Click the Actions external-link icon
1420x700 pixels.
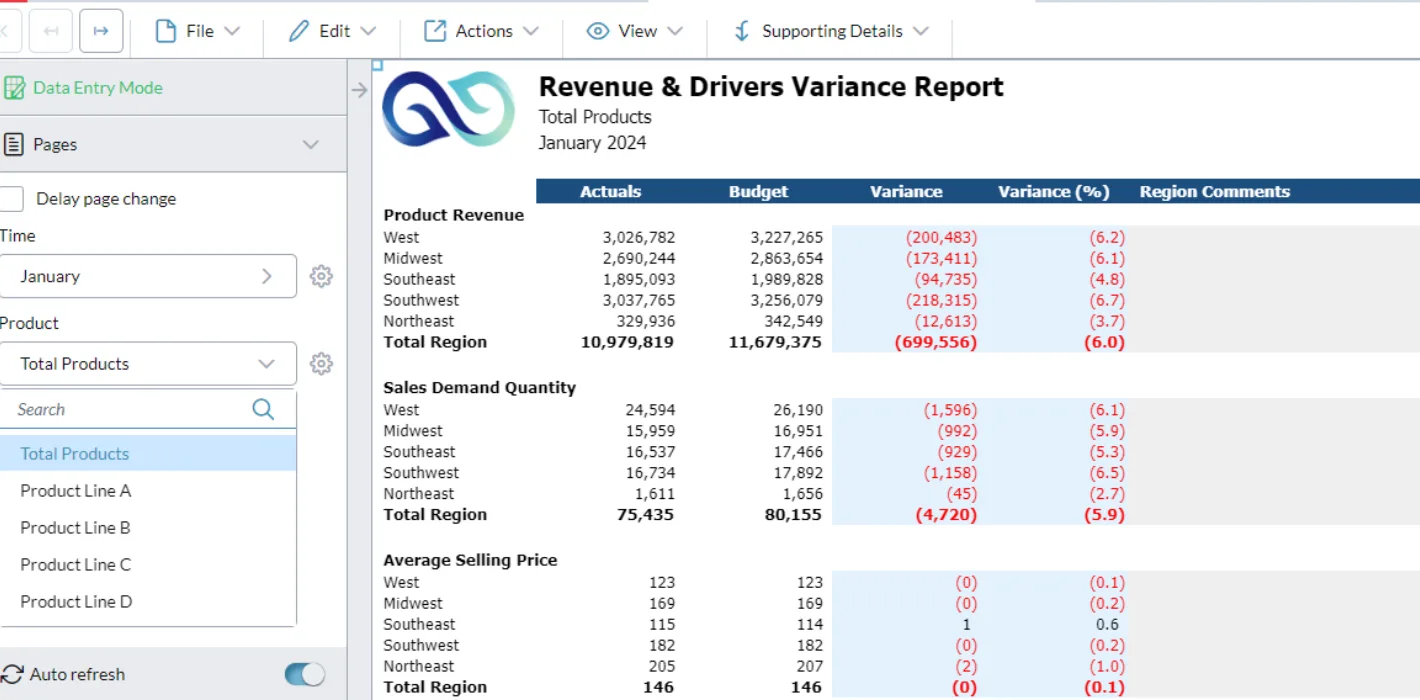click(x=435, y=31)
